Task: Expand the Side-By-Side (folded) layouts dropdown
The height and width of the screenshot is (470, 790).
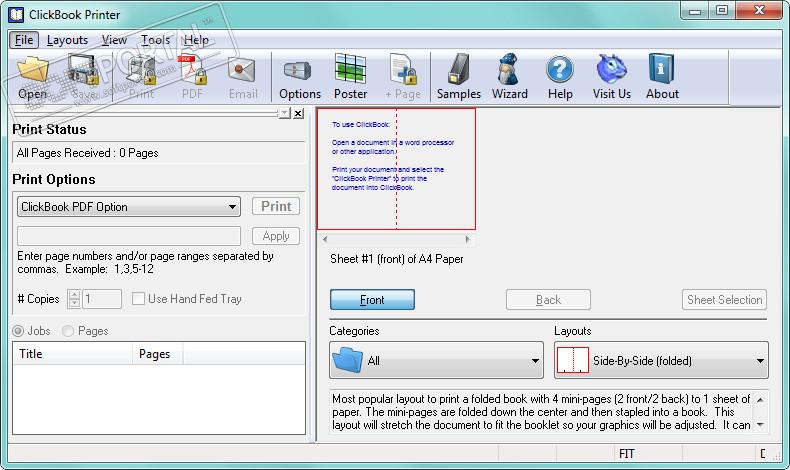Action: click(x=662, y=360)
